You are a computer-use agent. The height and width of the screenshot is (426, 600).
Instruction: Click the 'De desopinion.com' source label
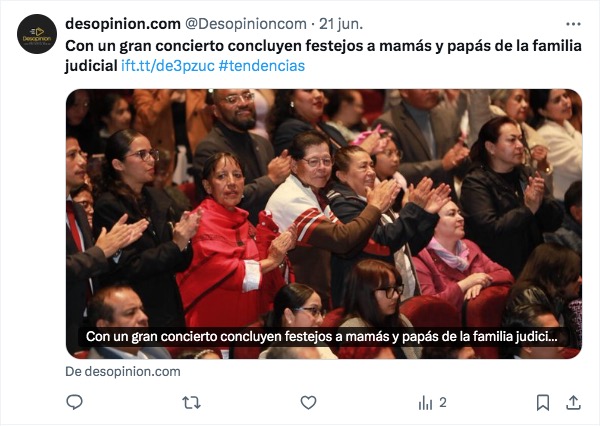pyautogui.click(x=123, y=371)
